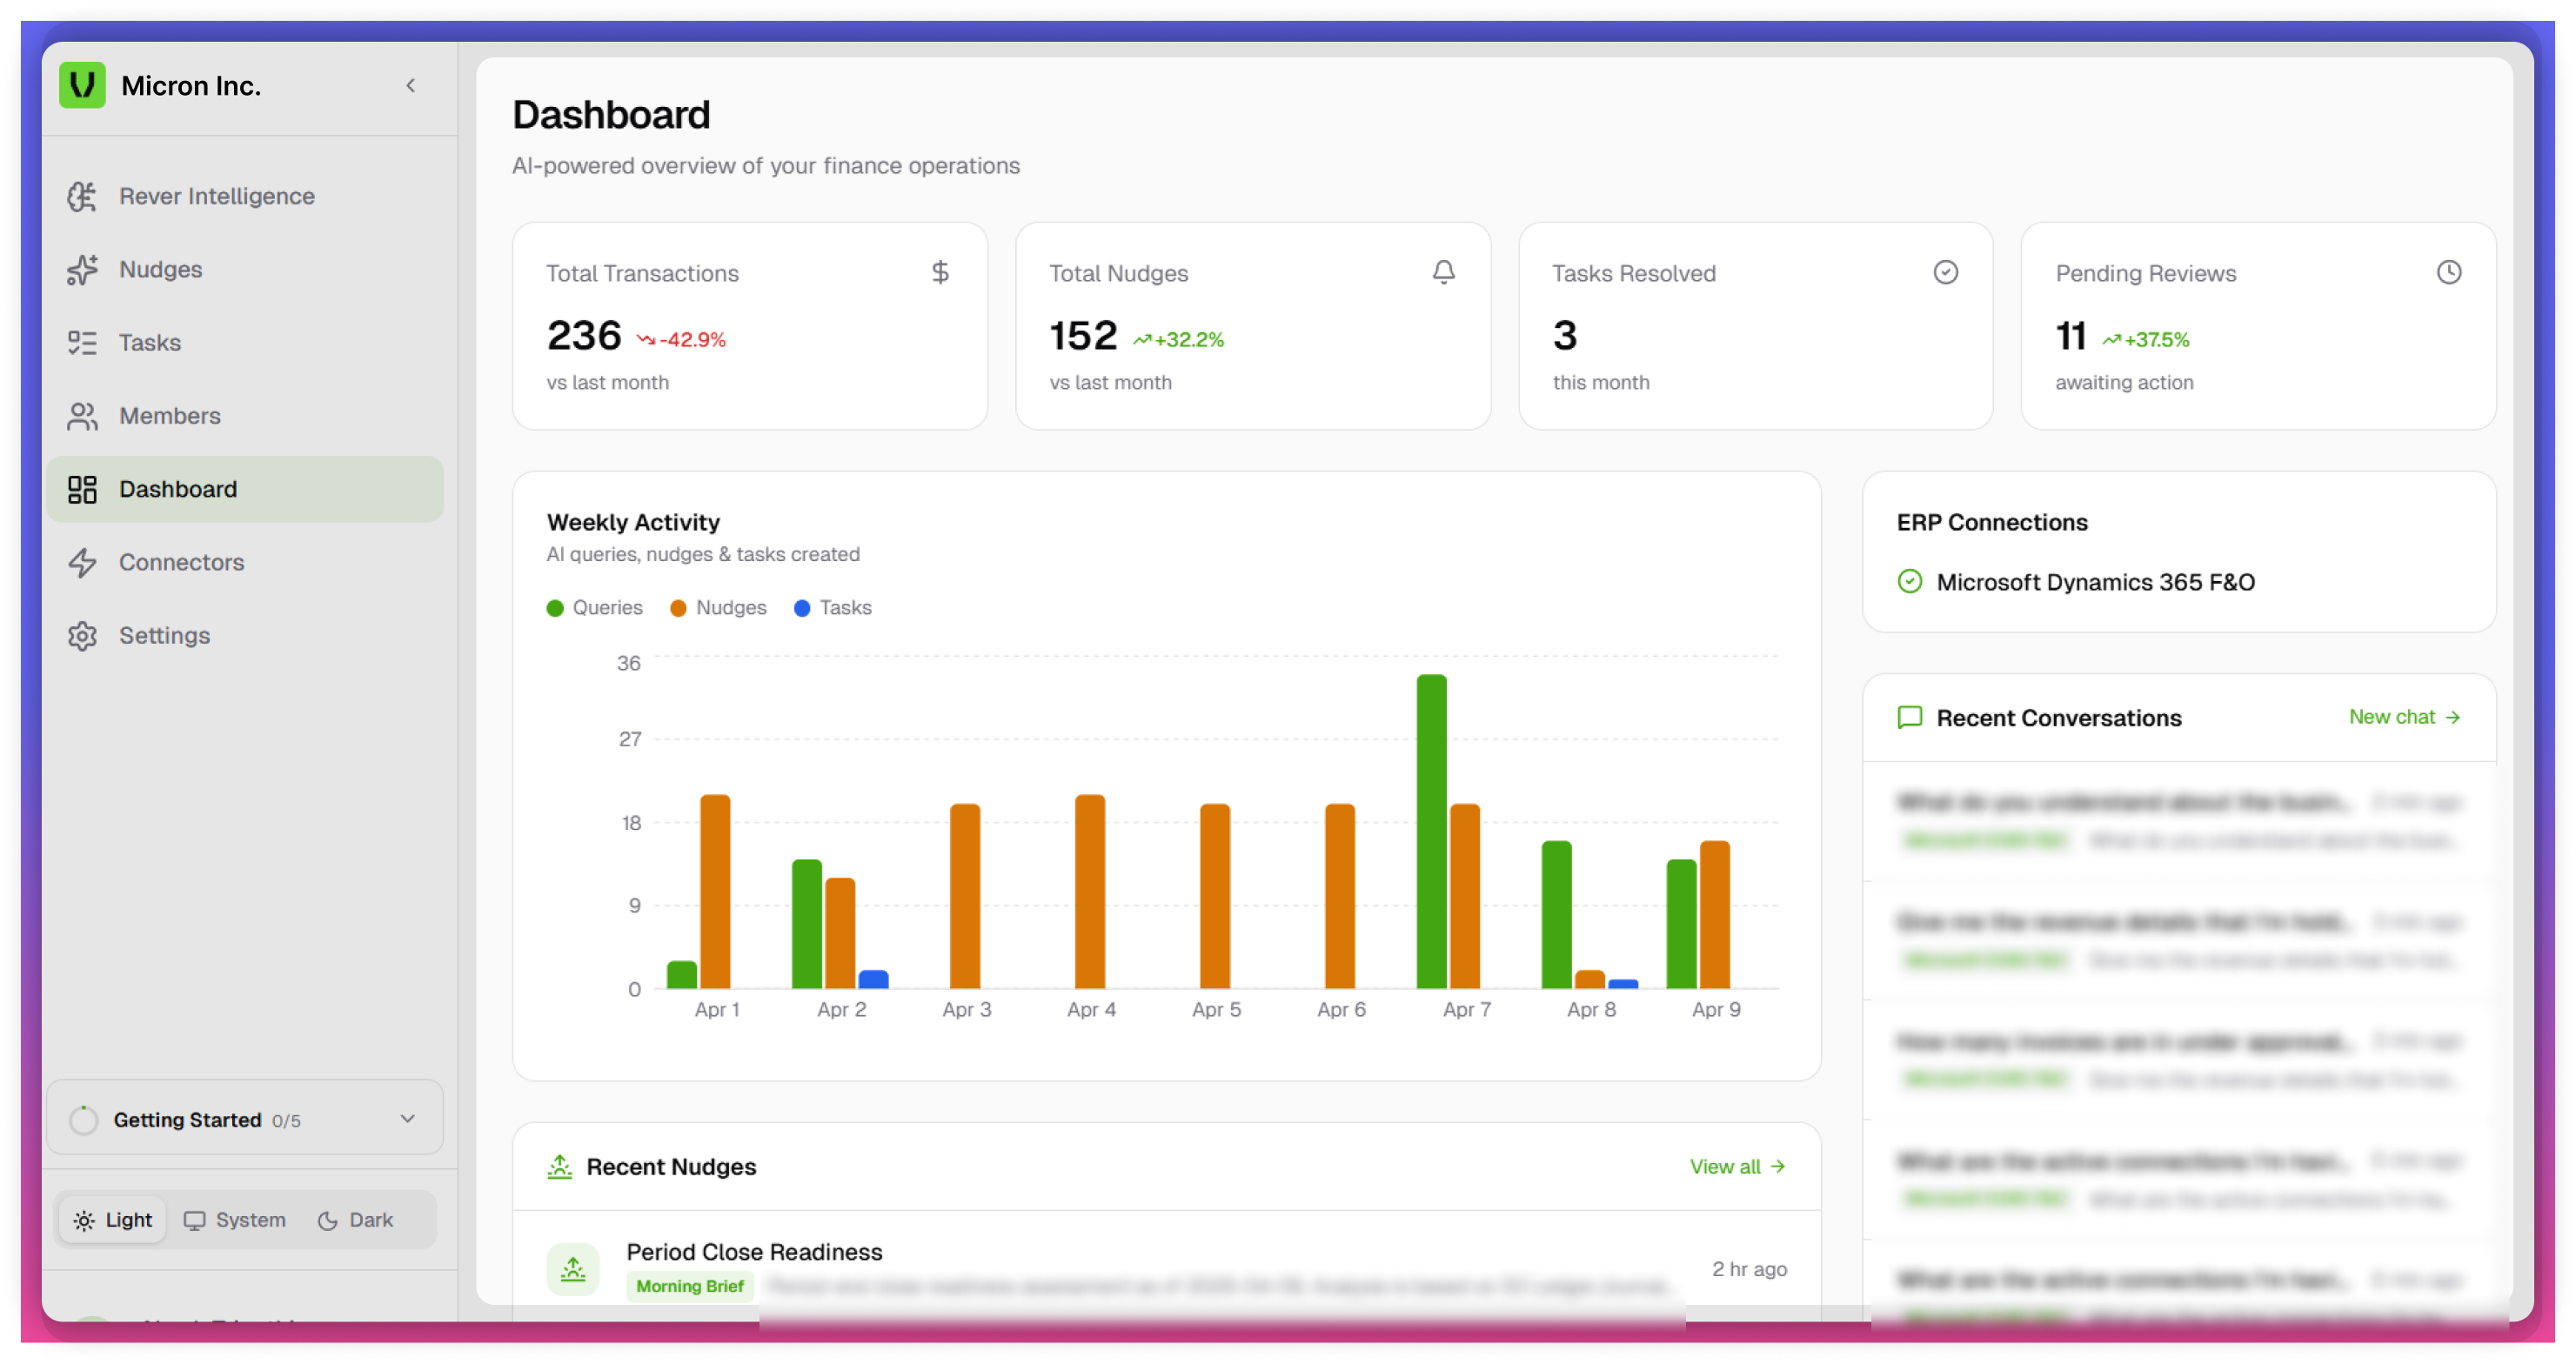Click the bell icon on Total Nudges card

click(x=1443, y=271)
